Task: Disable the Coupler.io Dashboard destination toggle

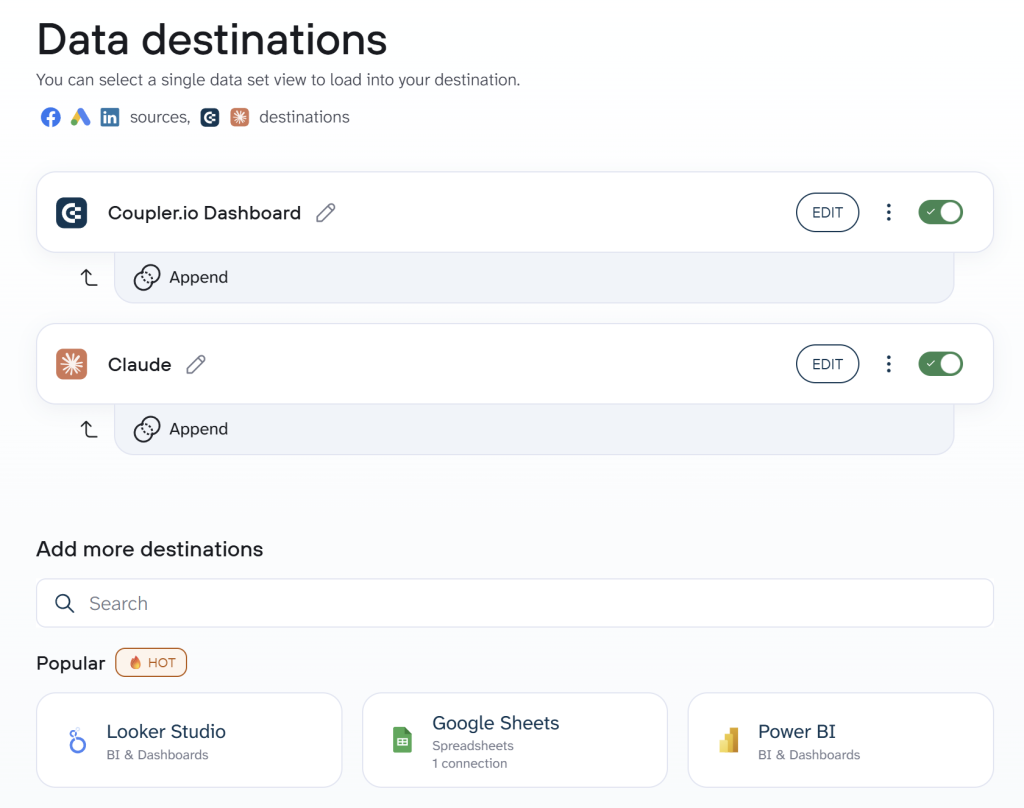Action: point(940,212)
